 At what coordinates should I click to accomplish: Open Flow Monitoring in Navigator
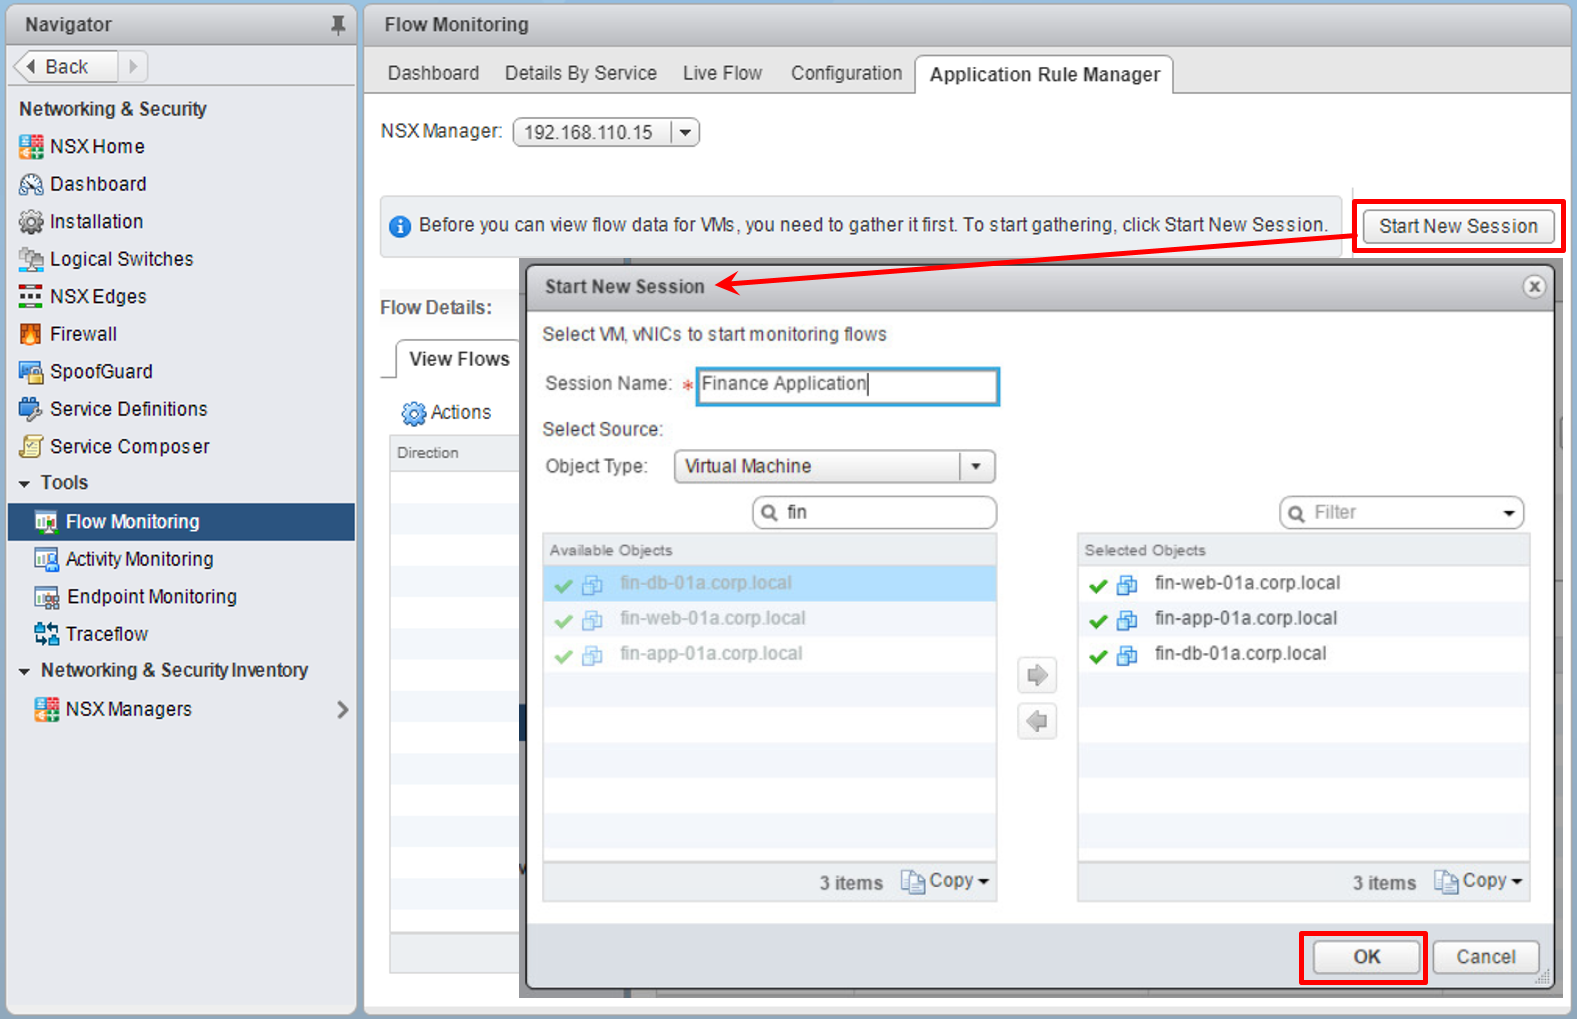point(181,522)
